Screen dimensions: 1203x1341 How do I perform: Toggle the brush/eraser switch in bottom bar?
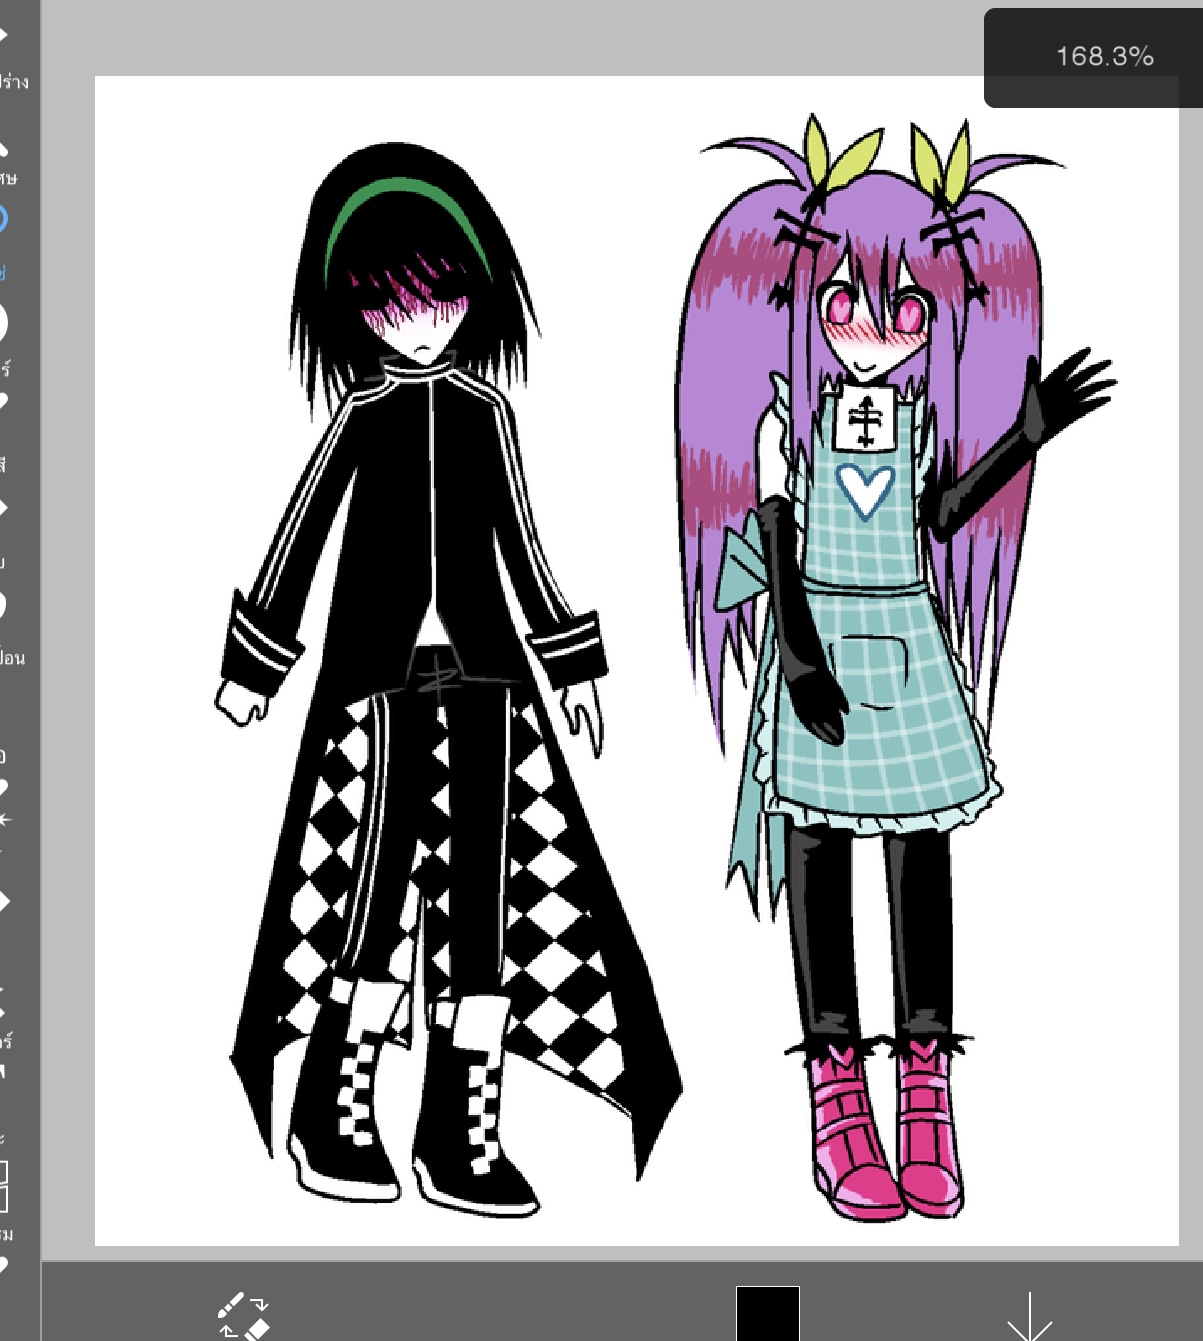pyautogui.click(x=244, y=1316)
